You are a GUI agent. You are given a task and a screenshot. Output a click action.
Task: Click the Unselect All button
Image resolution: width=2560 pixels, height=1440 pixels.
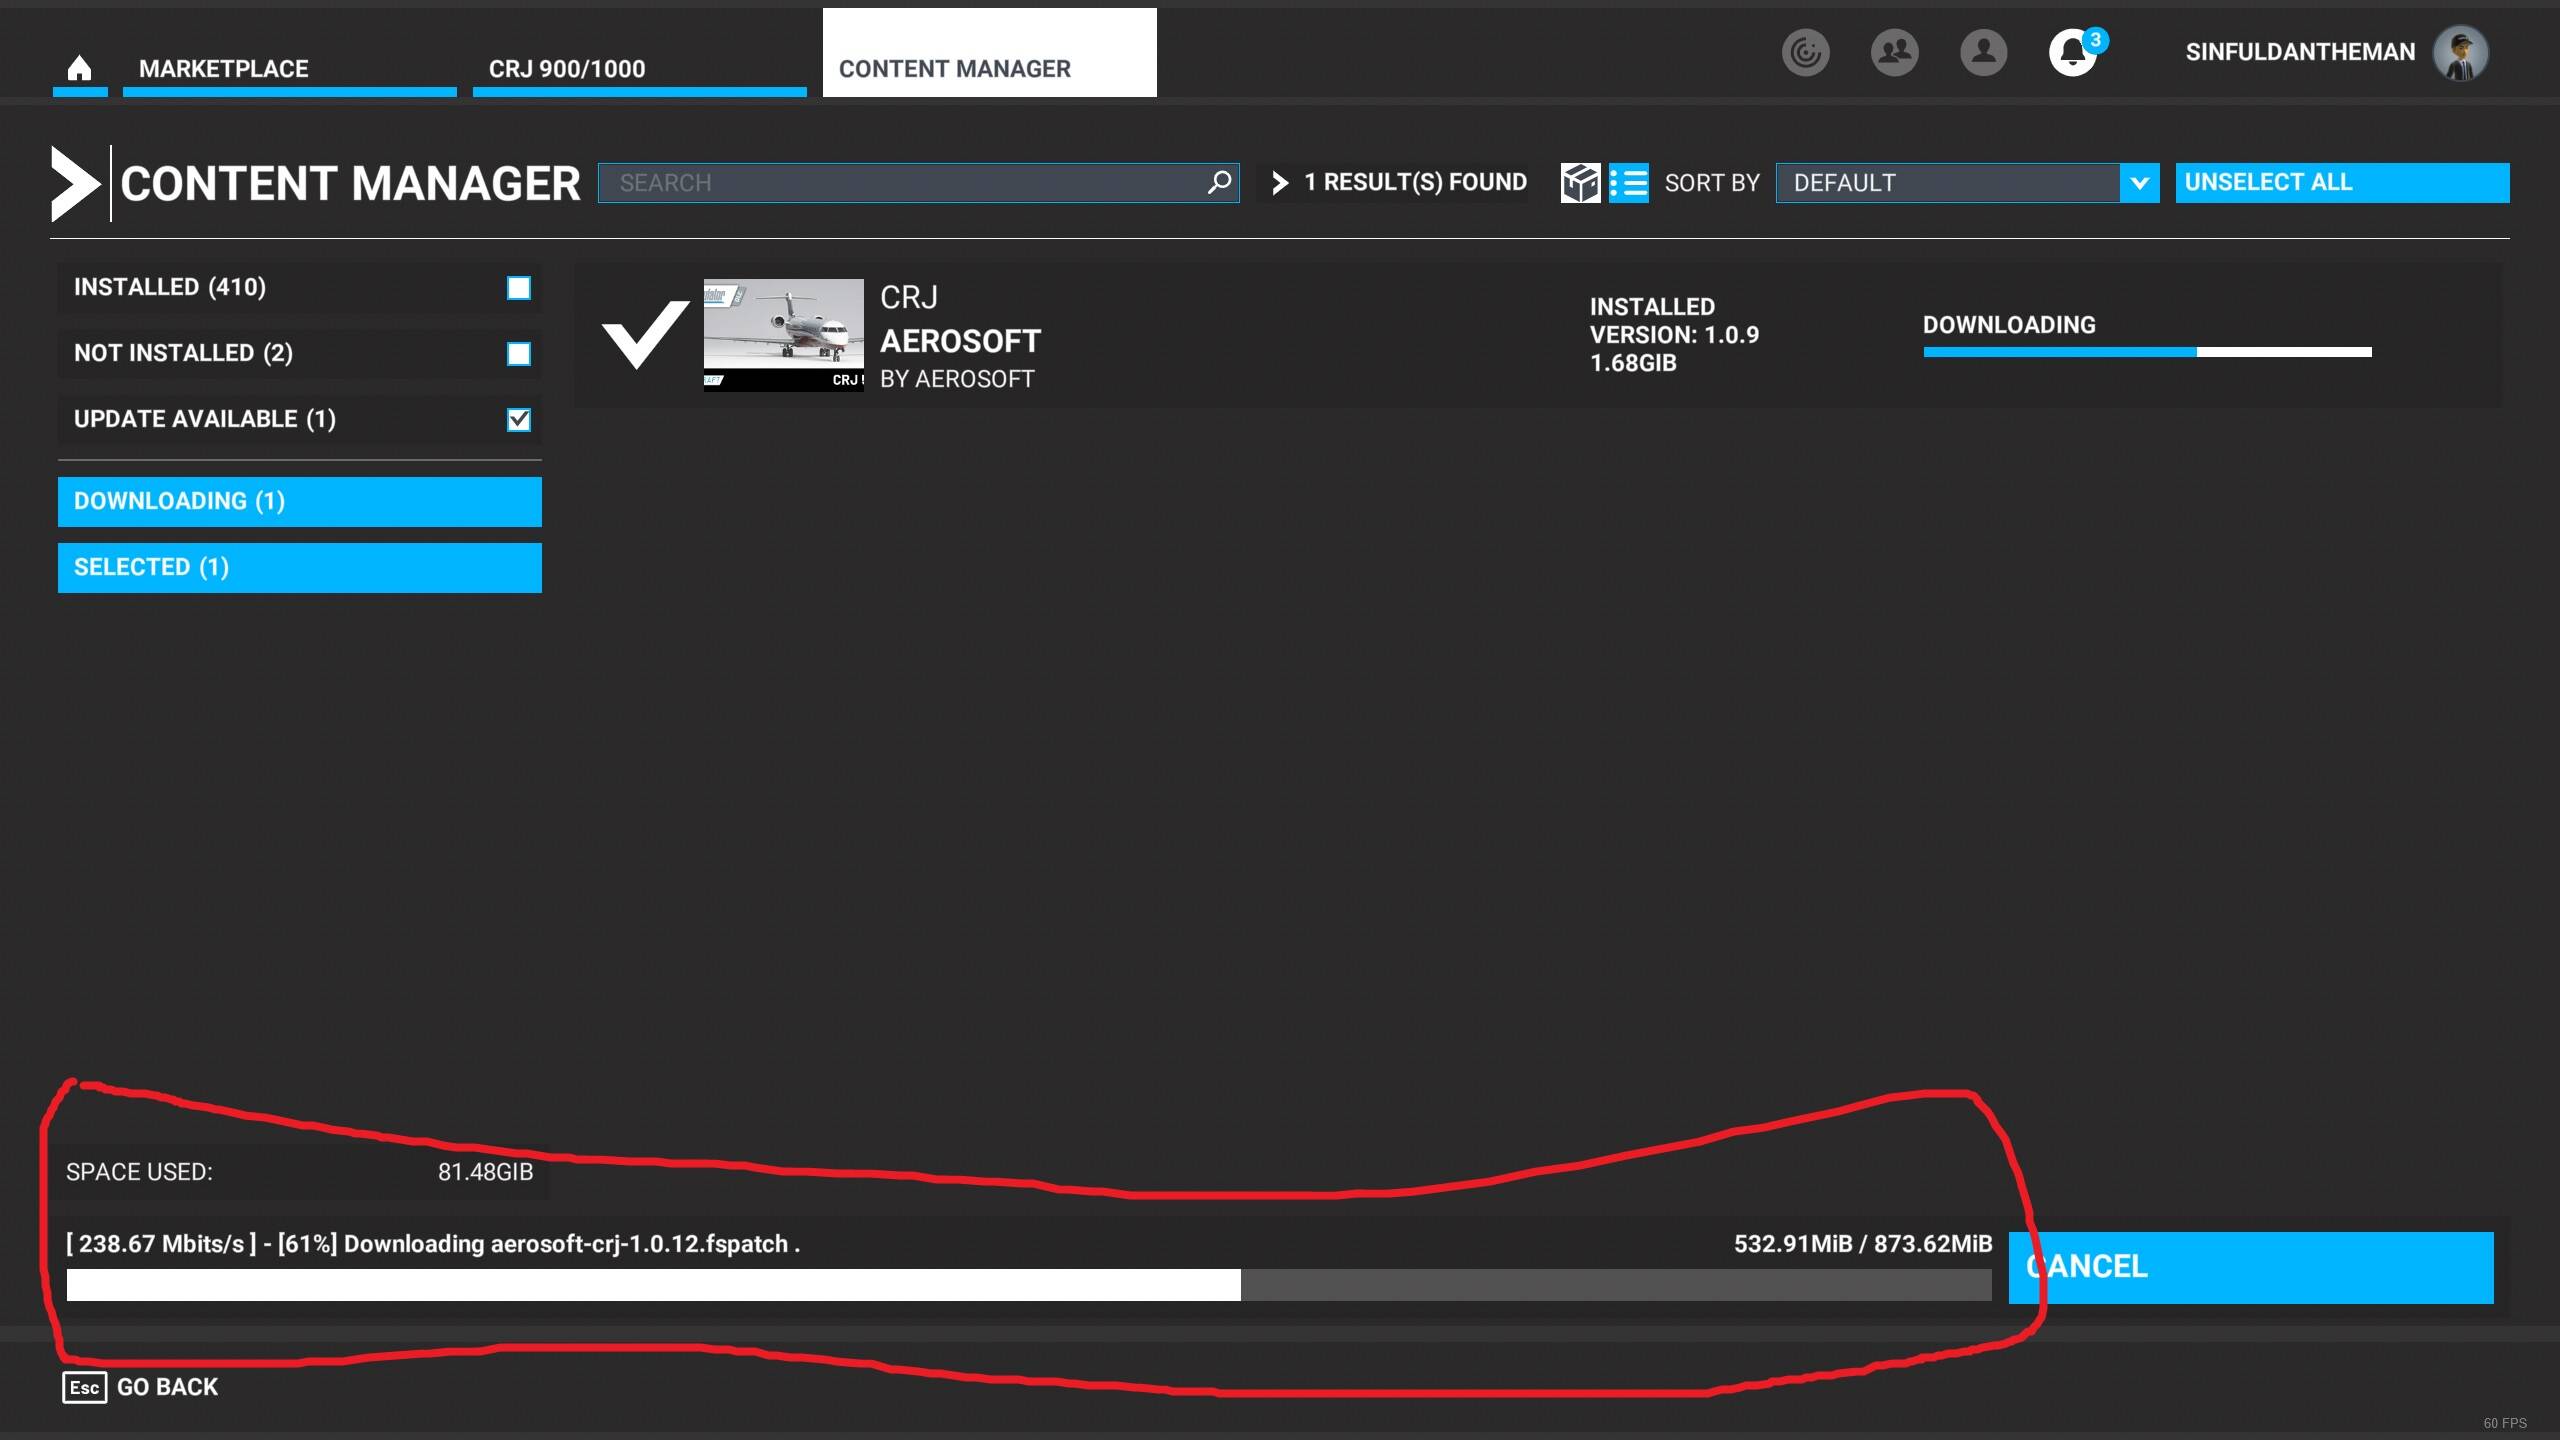click(x=2342, y=183)
